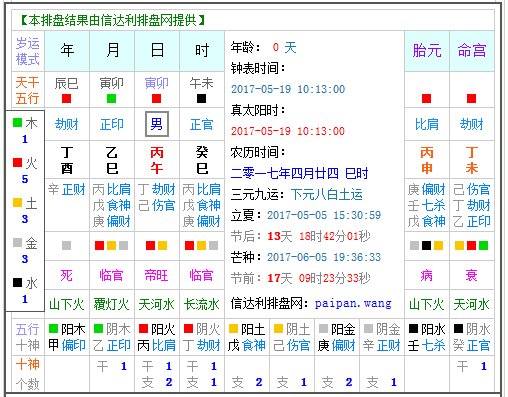Click the 覆灯火 nayin text
Viewport: 508px width, 397px height.
[x=111, y=304]
